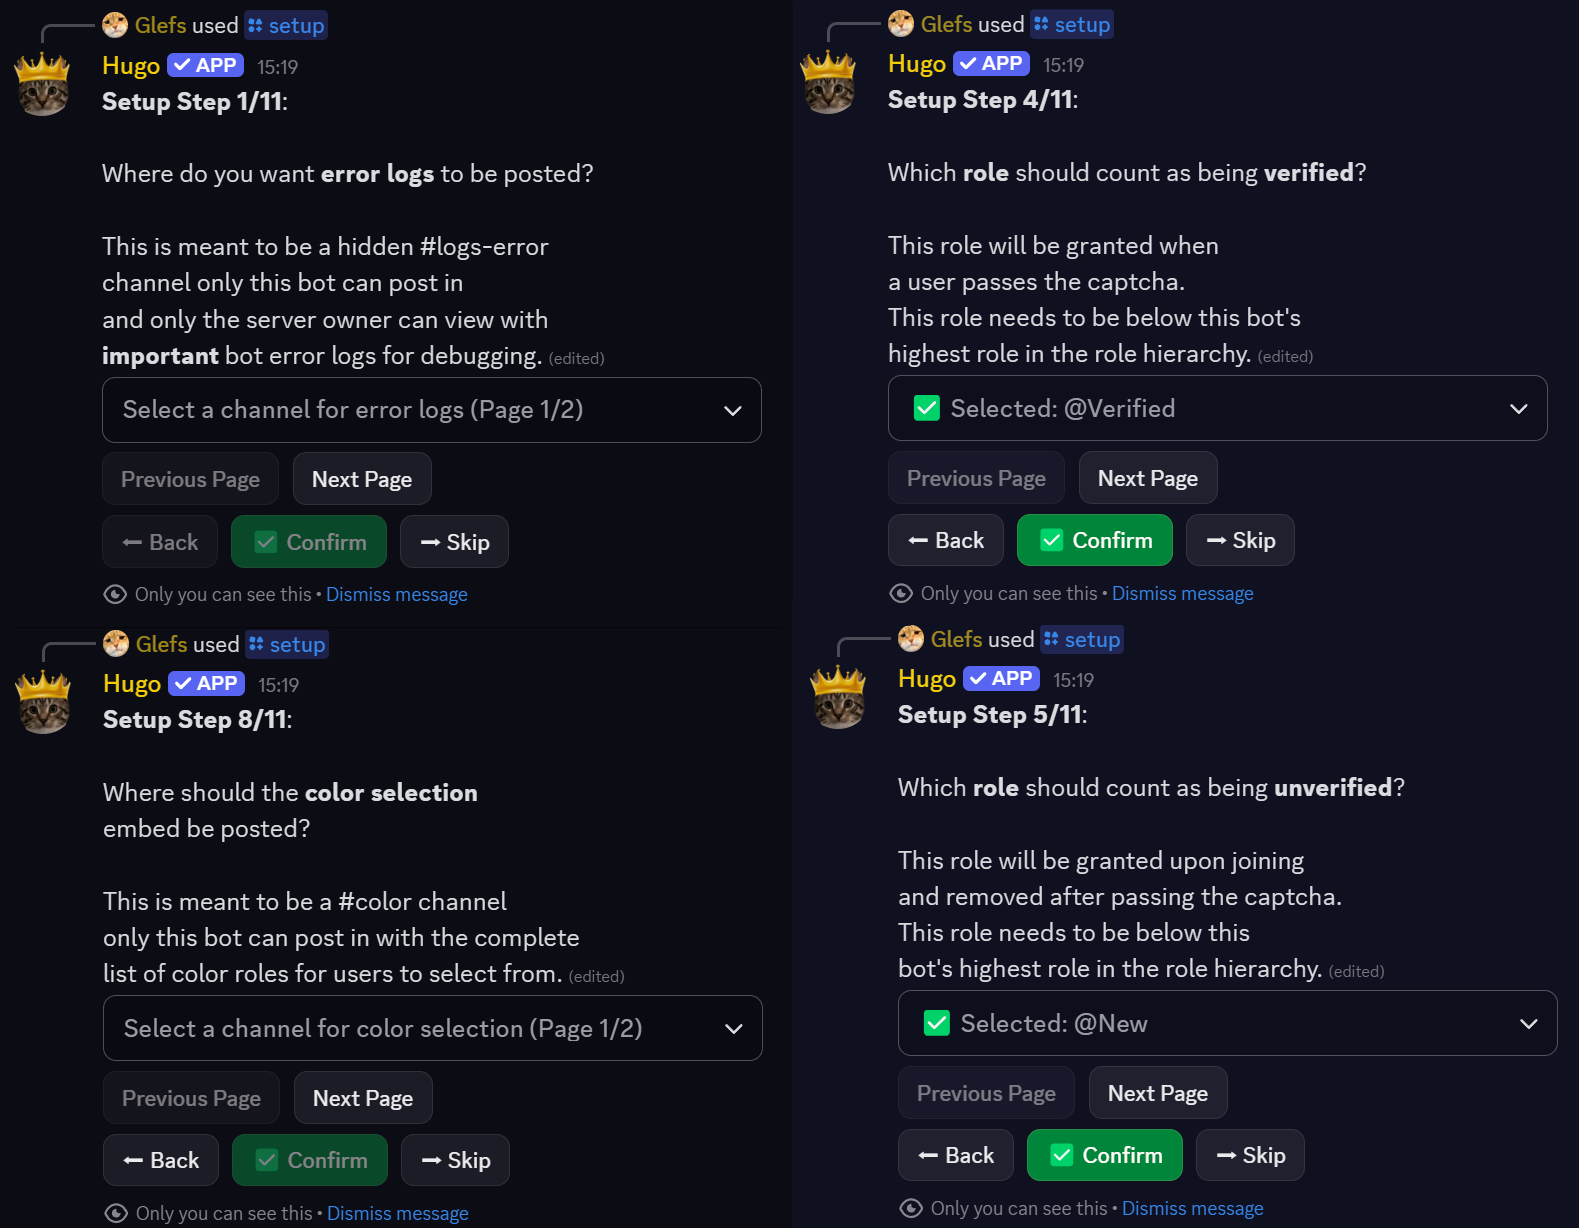Click Hugo's avatar in the Step 5 message

tap(839, 697)
